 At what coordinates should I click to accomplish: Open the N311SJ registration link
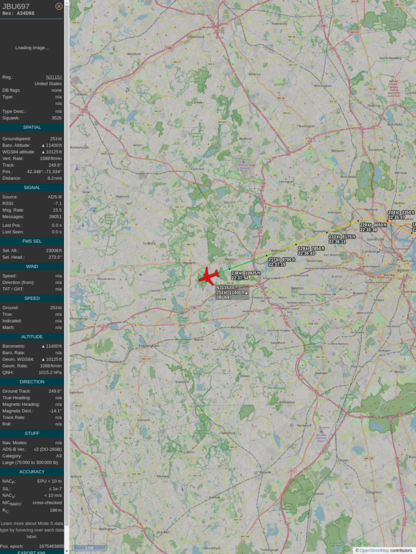pos(54,77)
